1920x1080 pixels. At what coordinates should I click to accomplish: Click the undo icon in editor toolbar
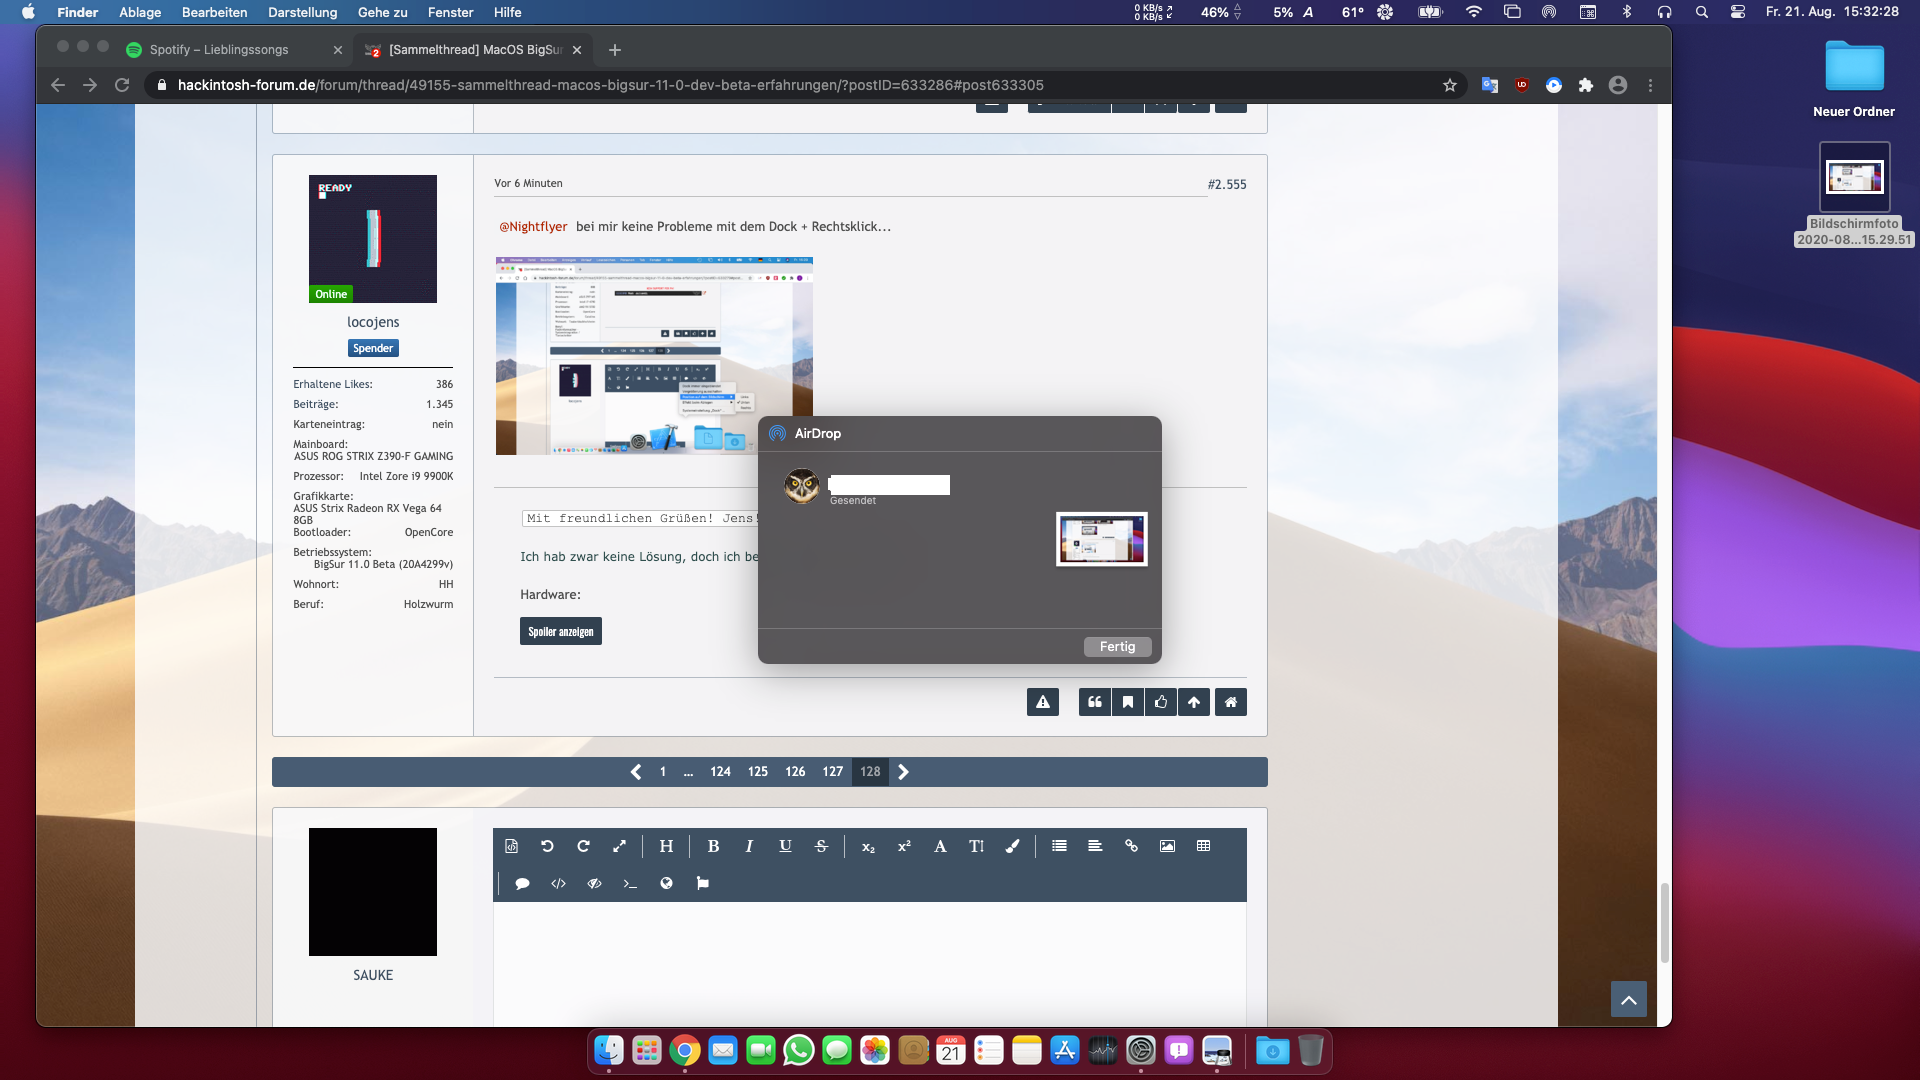pos(547,846)
